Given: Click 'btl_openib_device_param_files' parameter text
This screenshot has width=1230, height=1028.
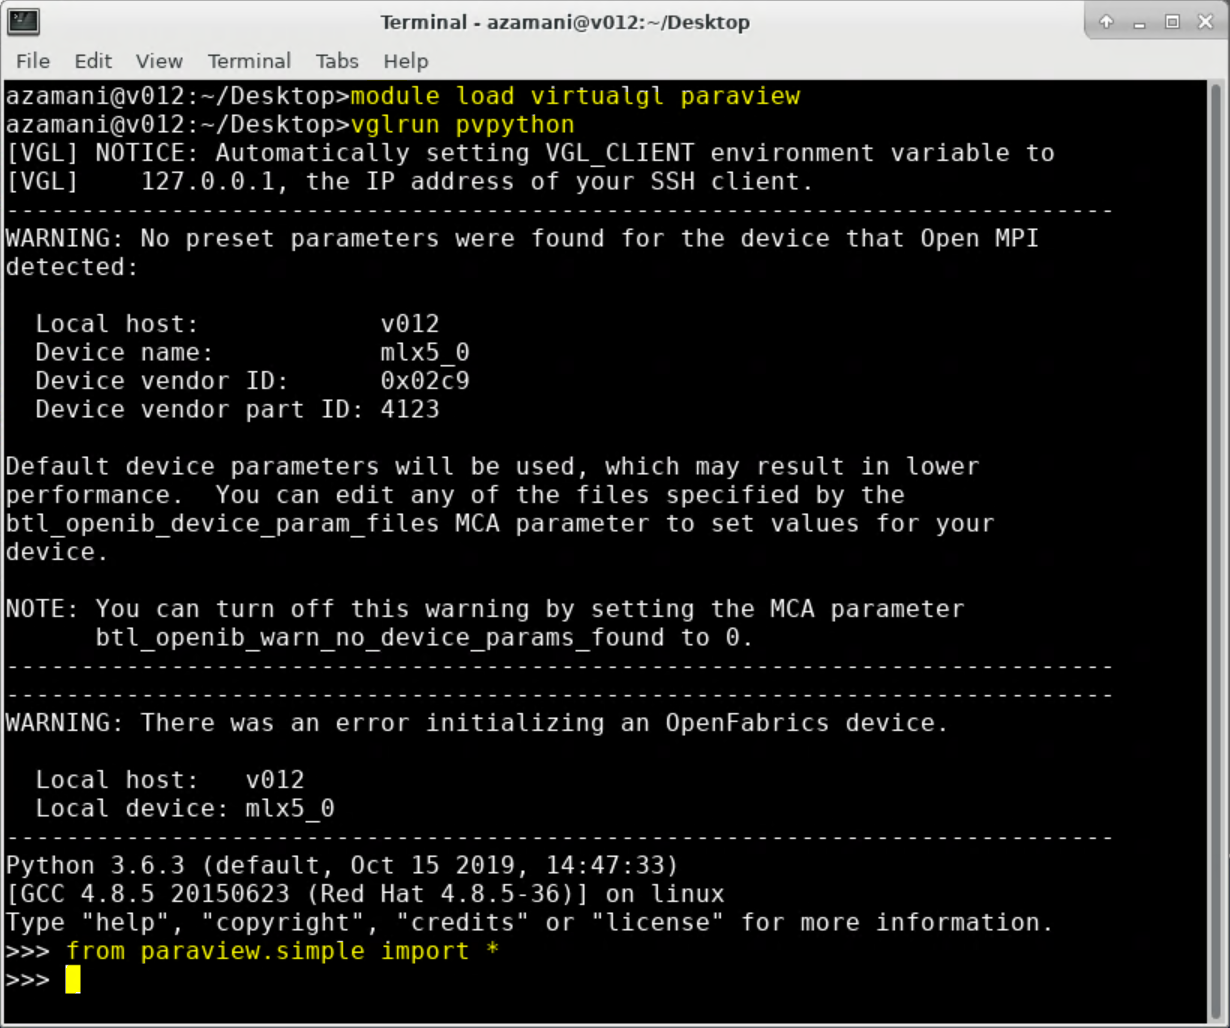Looking at the screenshot, I should point(222,524).
